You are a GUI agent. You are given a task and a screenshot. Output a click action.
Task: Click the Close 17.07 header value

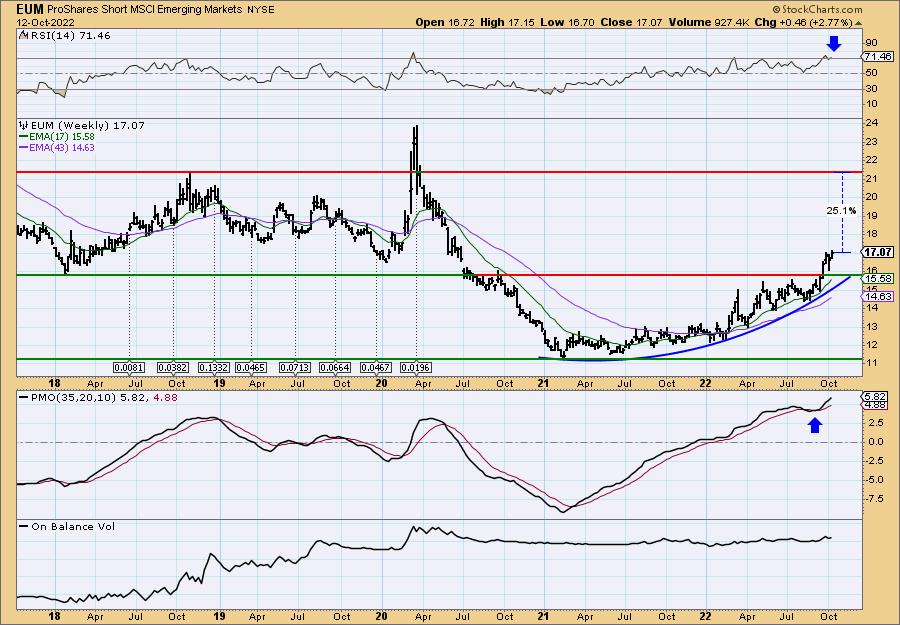click(631, 22)
